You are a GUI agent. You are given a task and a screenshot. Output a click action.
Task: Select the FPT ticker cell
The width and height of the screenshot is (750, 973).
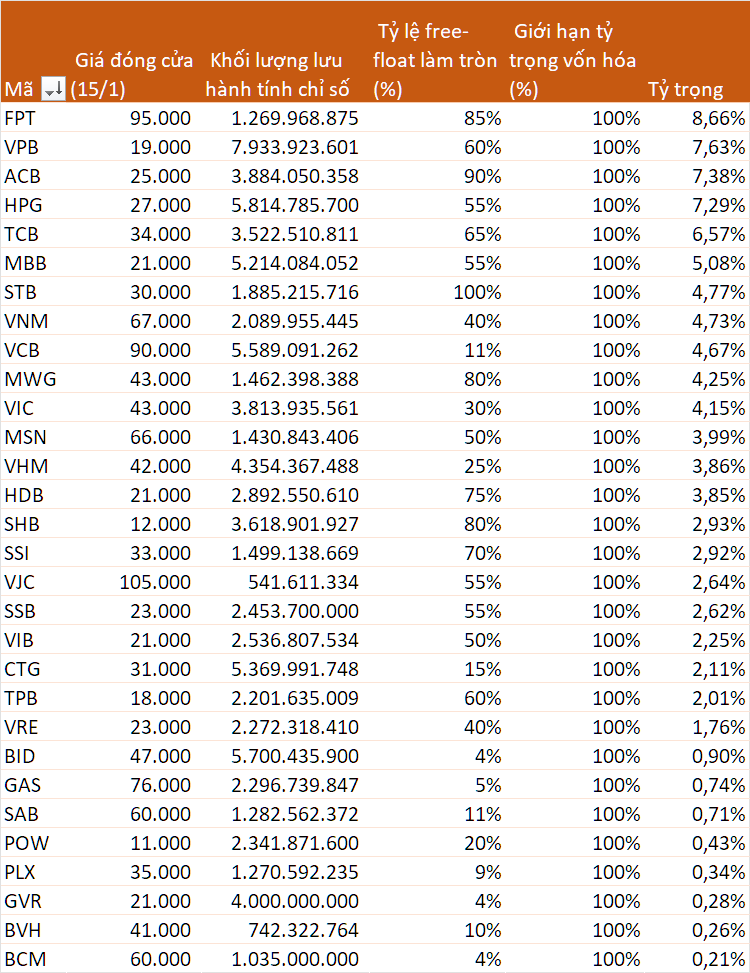tap(20, 118)
